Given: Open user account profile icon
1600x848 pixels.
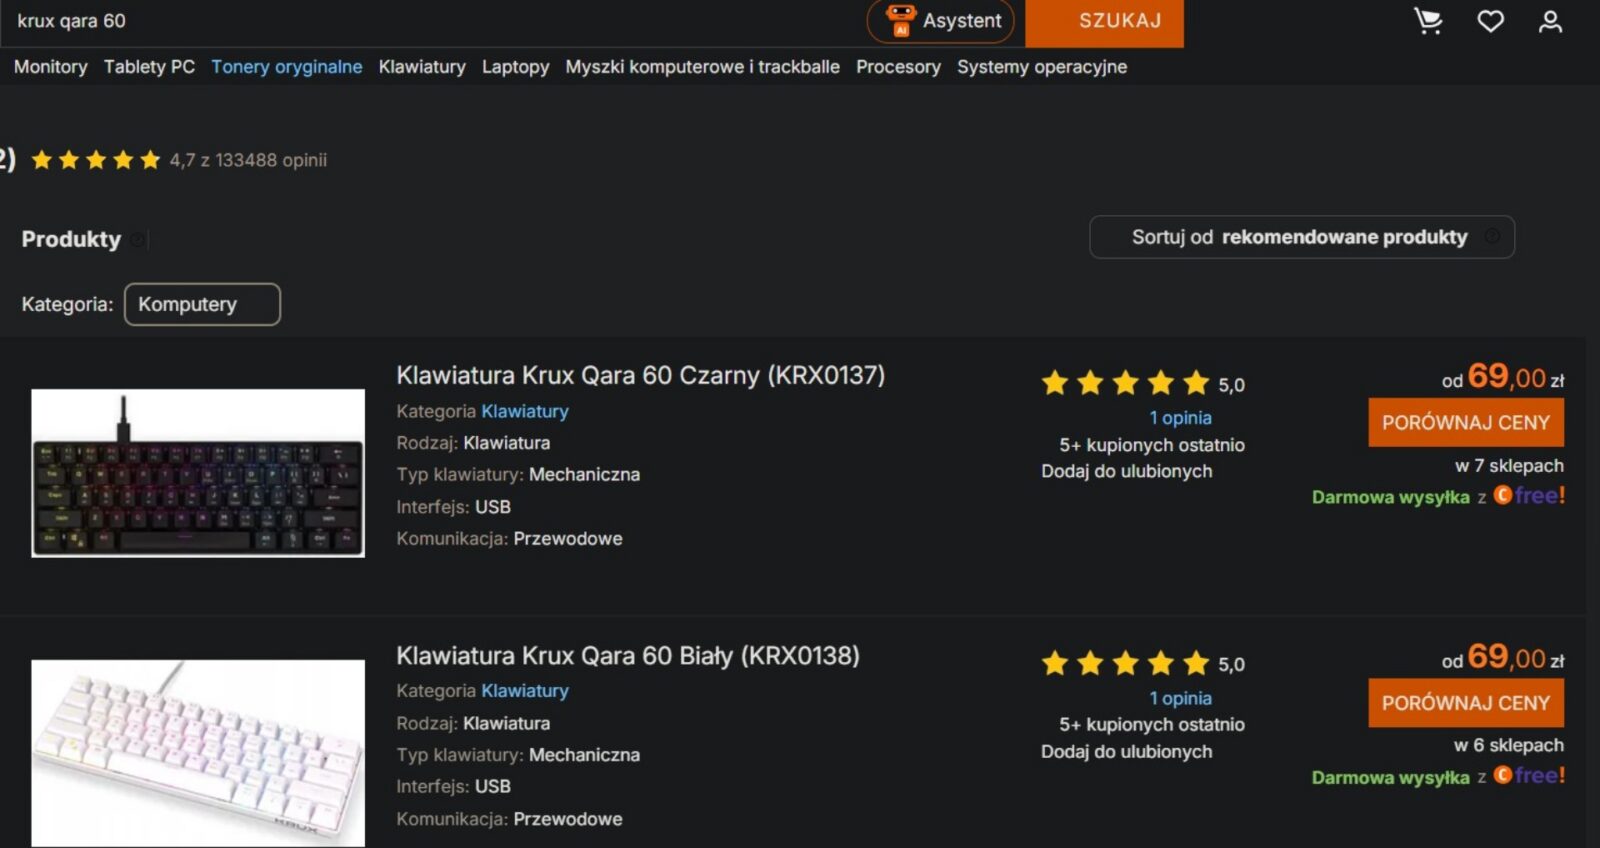Looking at the screenshot, I should 1550,21.
